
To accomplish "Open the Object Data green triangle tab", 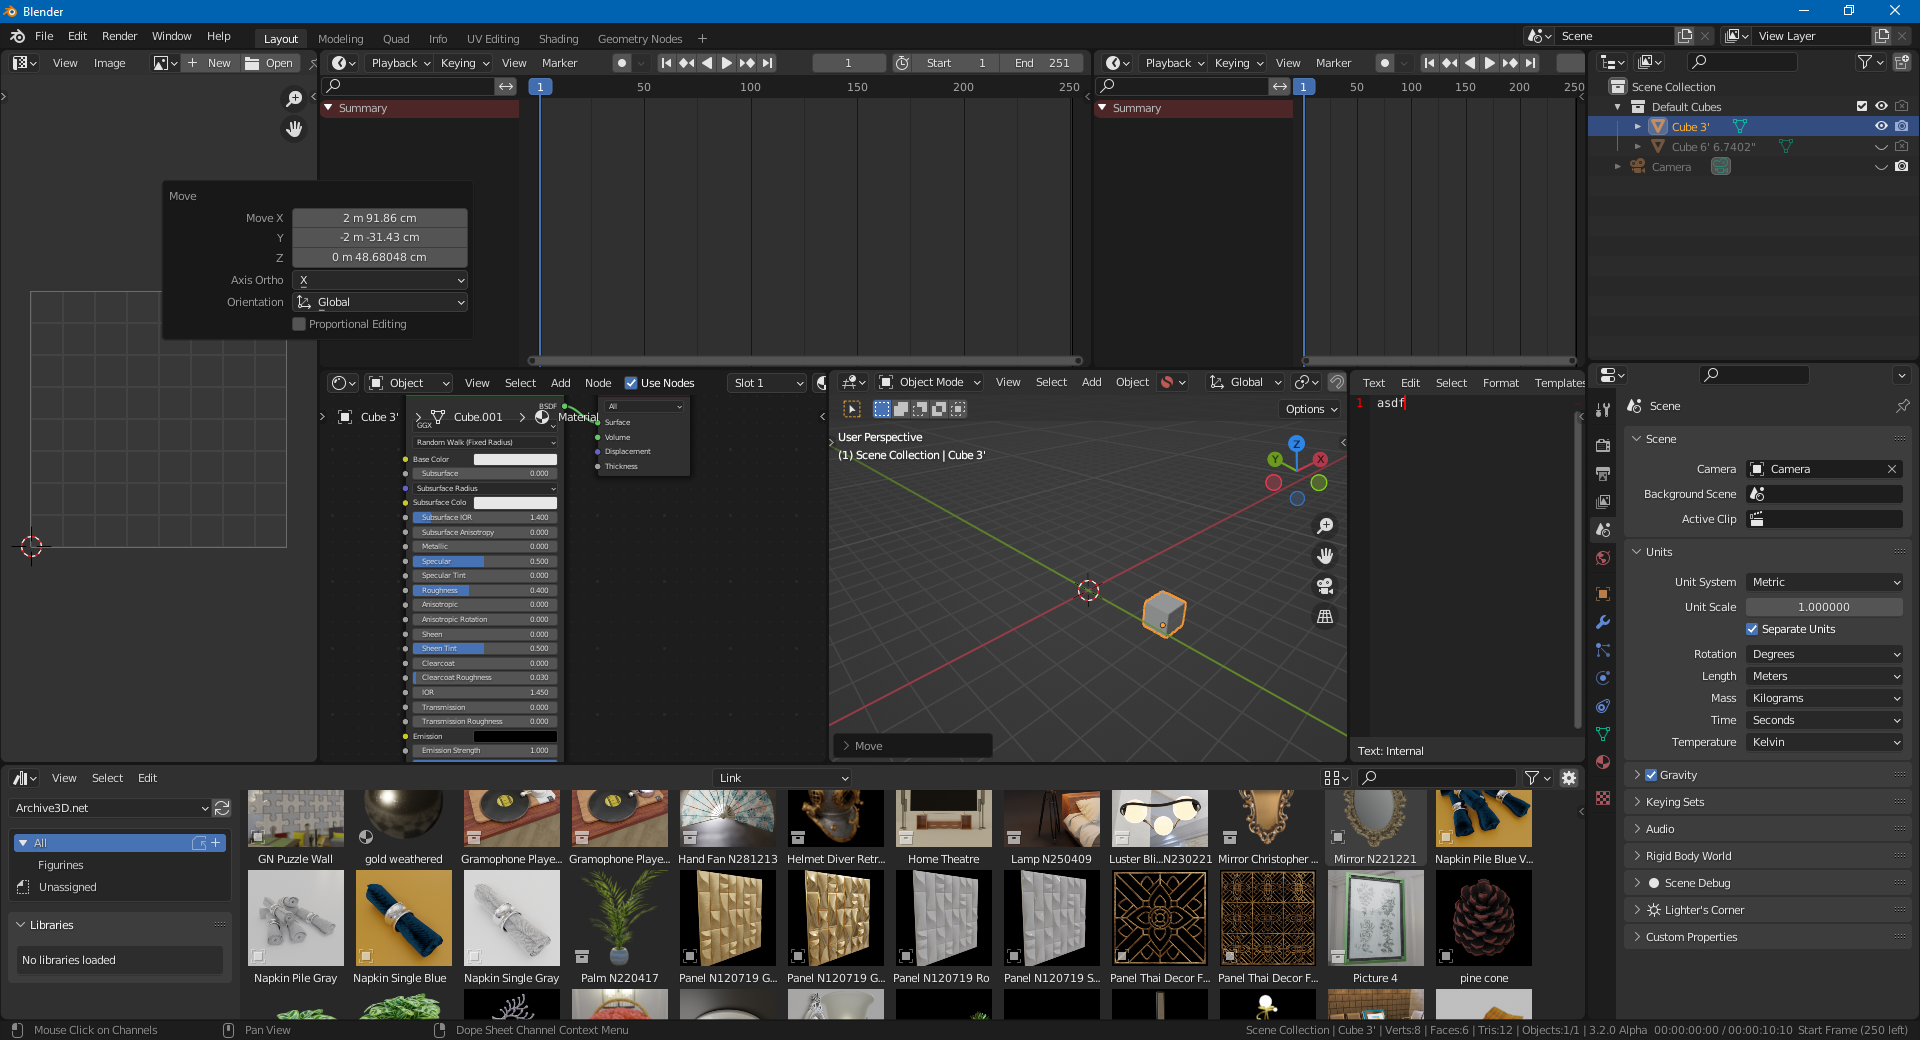I will (1603, 734).
